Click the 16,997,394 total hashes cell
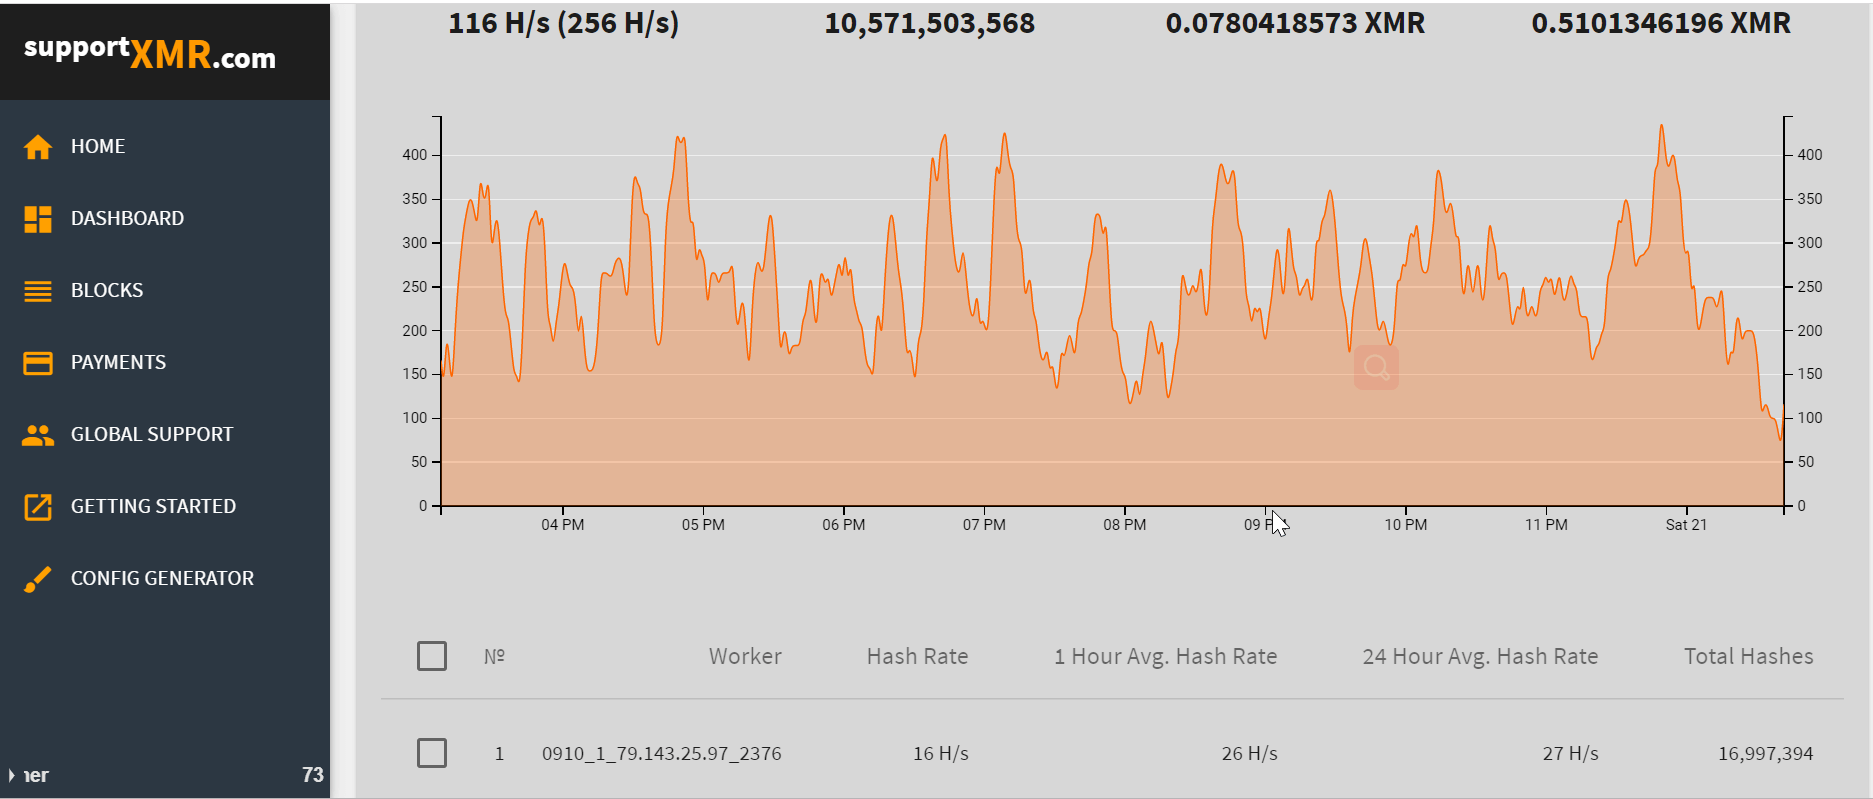The image size is (1873, 799). click(x=1765, y=753)
